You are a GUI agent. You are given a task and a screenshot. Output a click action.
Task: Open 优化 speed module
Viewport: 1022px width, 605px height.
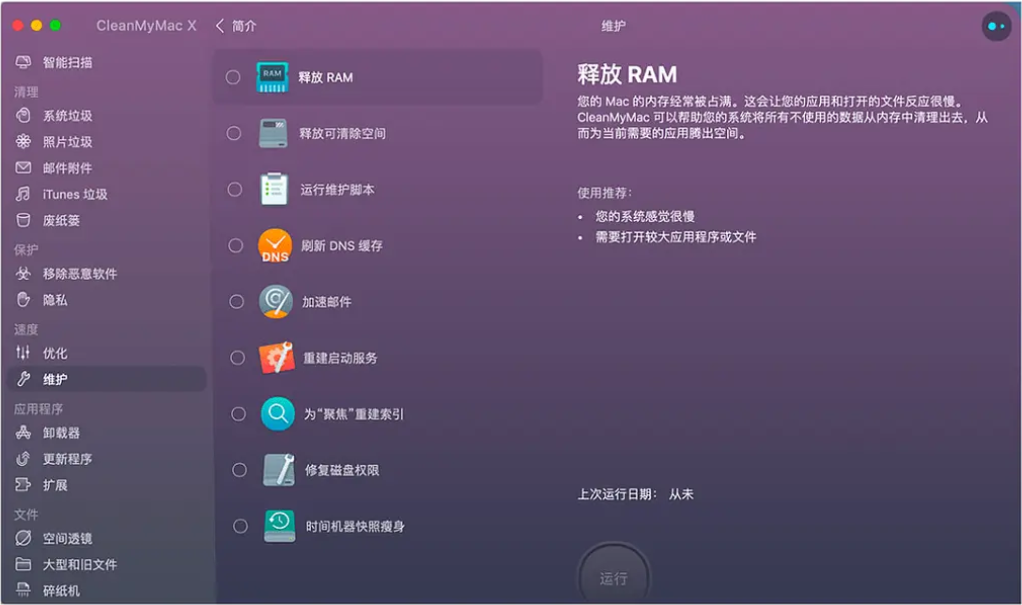pyautogui.click(x=42, y=353)
